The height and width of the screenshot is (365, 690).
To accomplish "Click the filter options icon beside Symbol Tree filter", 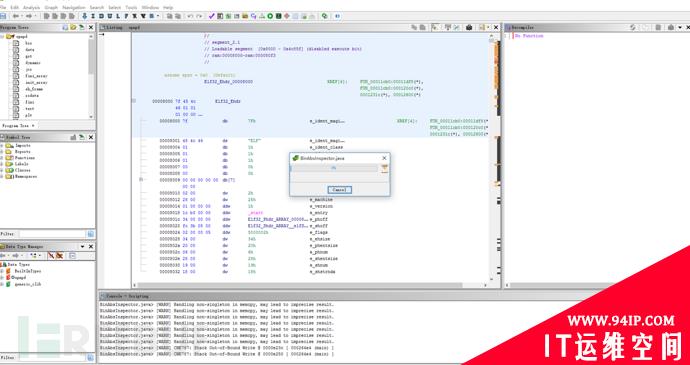I will [91, 234].
